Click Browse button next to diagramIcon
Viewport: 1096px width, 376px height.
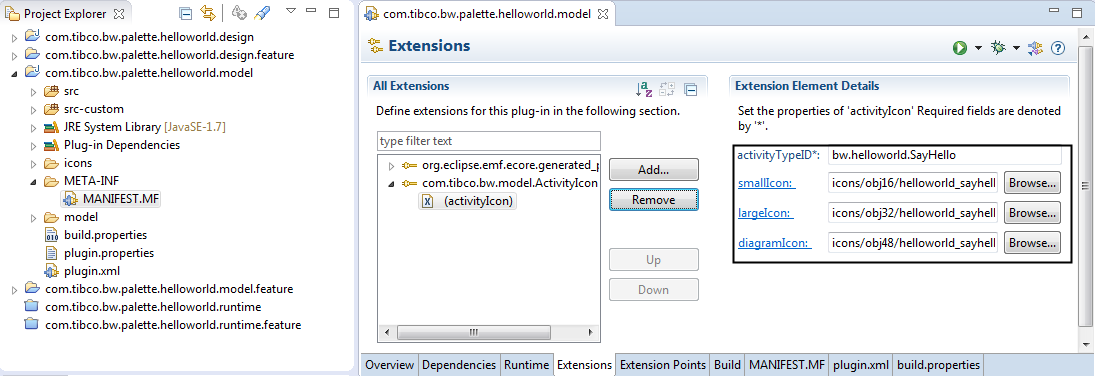[1032, 243]
